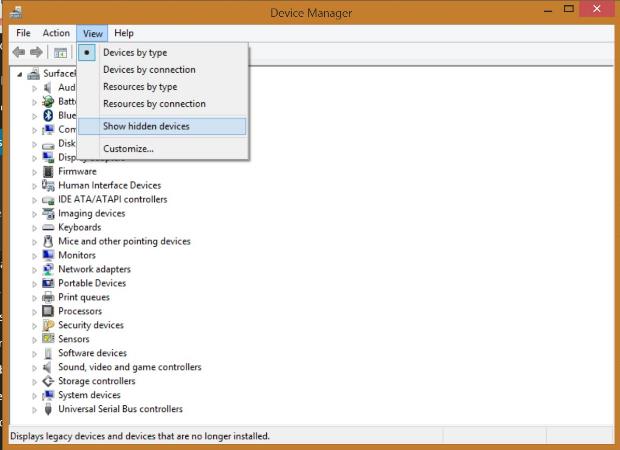620x450 pixels.
Task: Click the Processors chip icon
Action: [48, 311]
